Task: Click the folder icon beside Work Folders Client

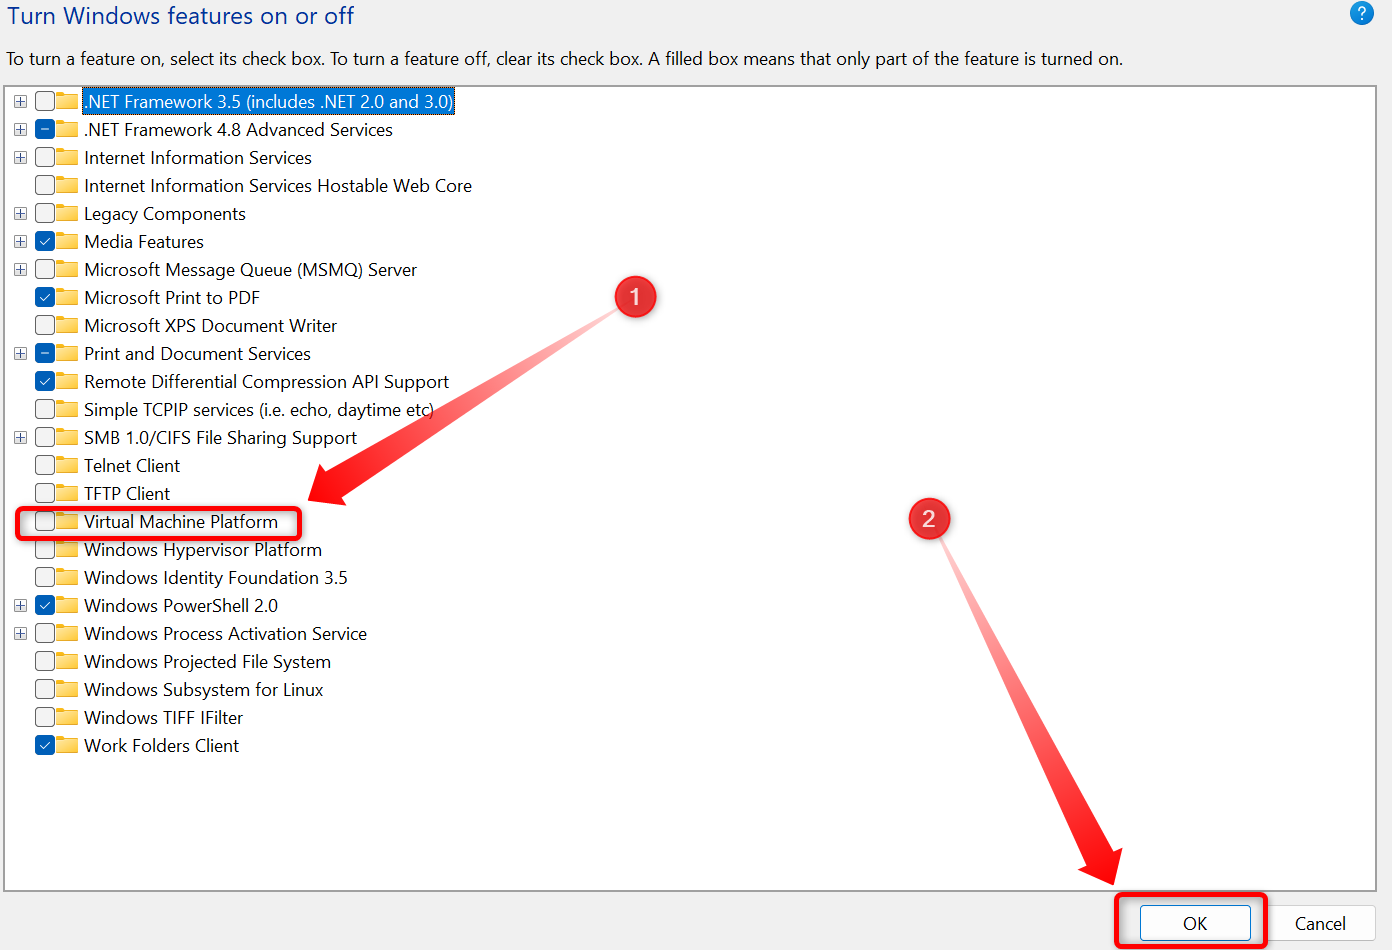Action: pyautogui.click(x=67, y=745)
